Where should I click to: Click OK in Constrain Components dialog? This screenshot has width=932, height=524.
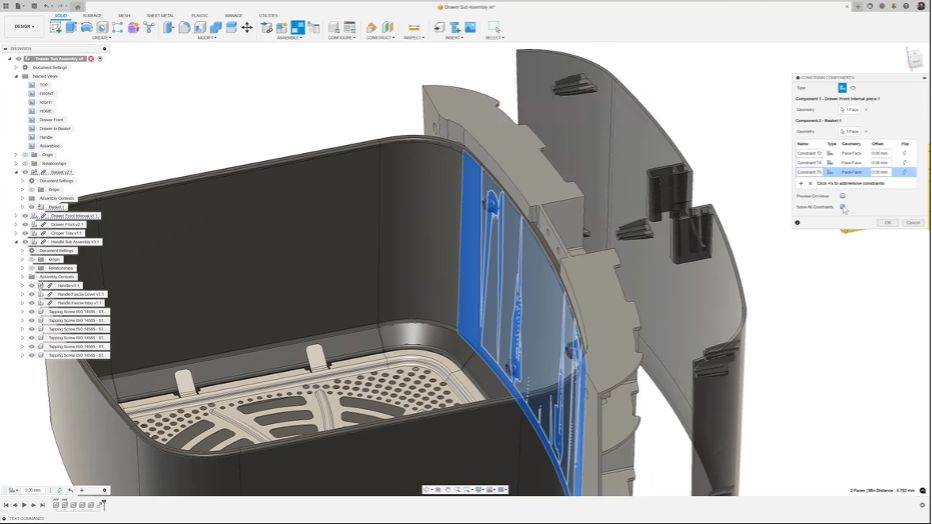click(x=887, y=223)
